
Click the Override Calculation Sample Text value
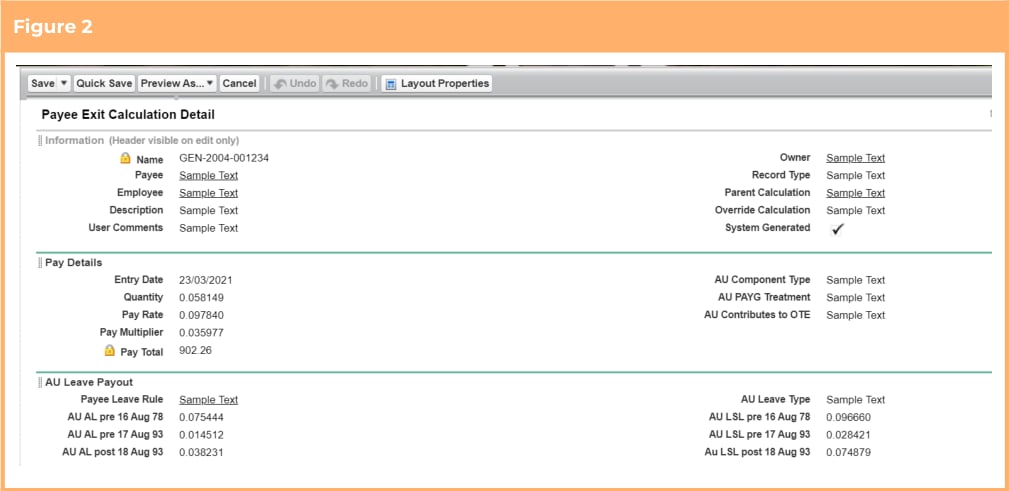tap(856, 210)
